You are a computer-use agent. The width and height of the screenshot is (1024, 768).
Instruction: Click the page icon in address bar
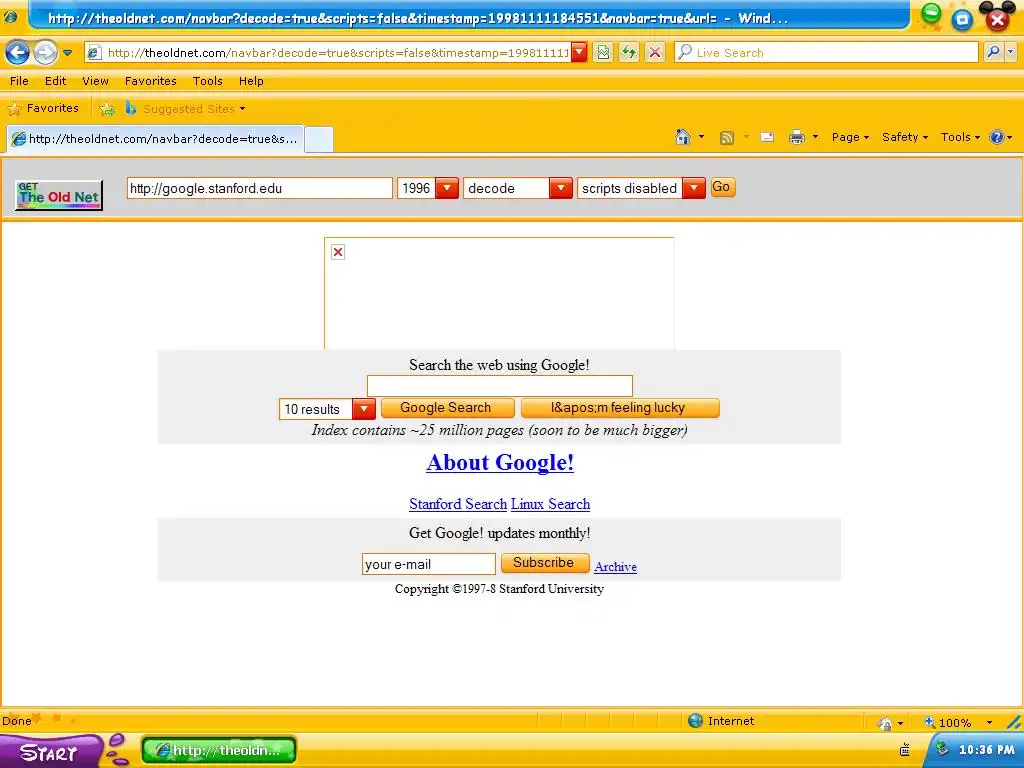(94, 53)
